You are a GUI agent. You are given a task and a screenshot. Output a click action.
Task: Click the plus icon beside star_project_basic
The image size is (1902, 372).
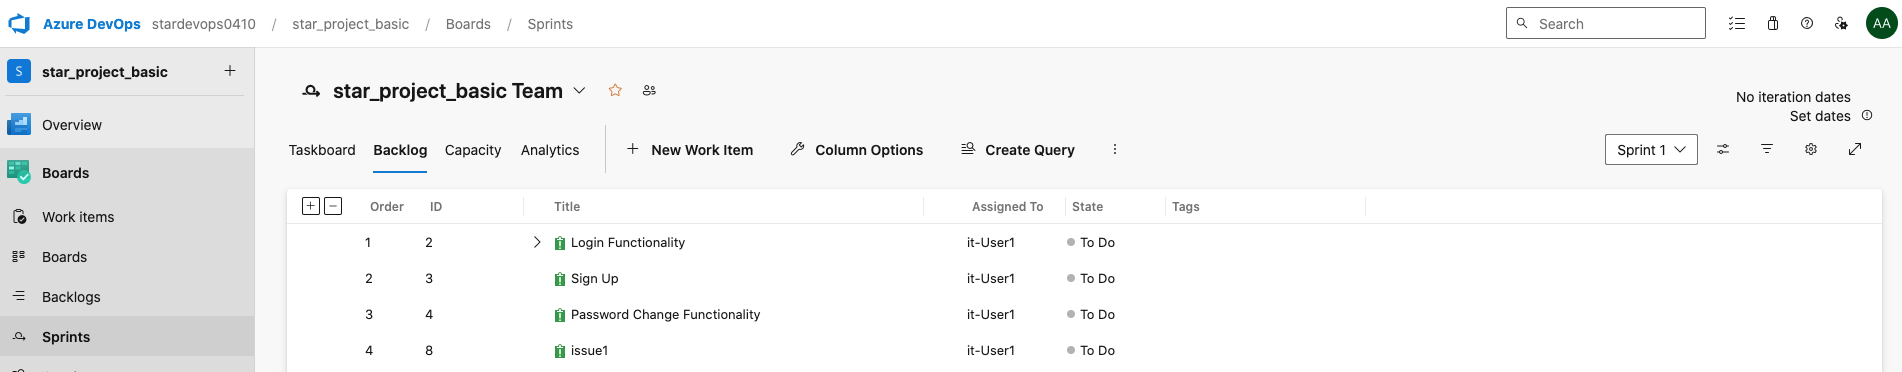(x=230, y=71)
